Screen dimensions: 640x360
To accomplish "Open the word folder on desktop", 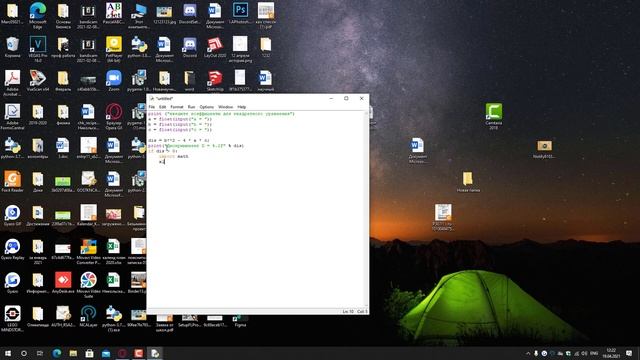I will (189, 80).
